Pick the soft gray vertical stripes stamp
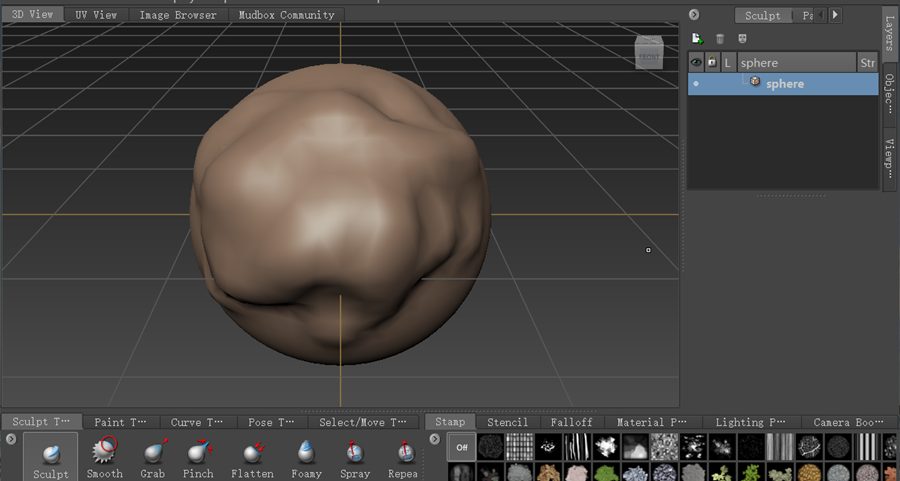This screenshot has height=481, width=900. coord(779,447)
